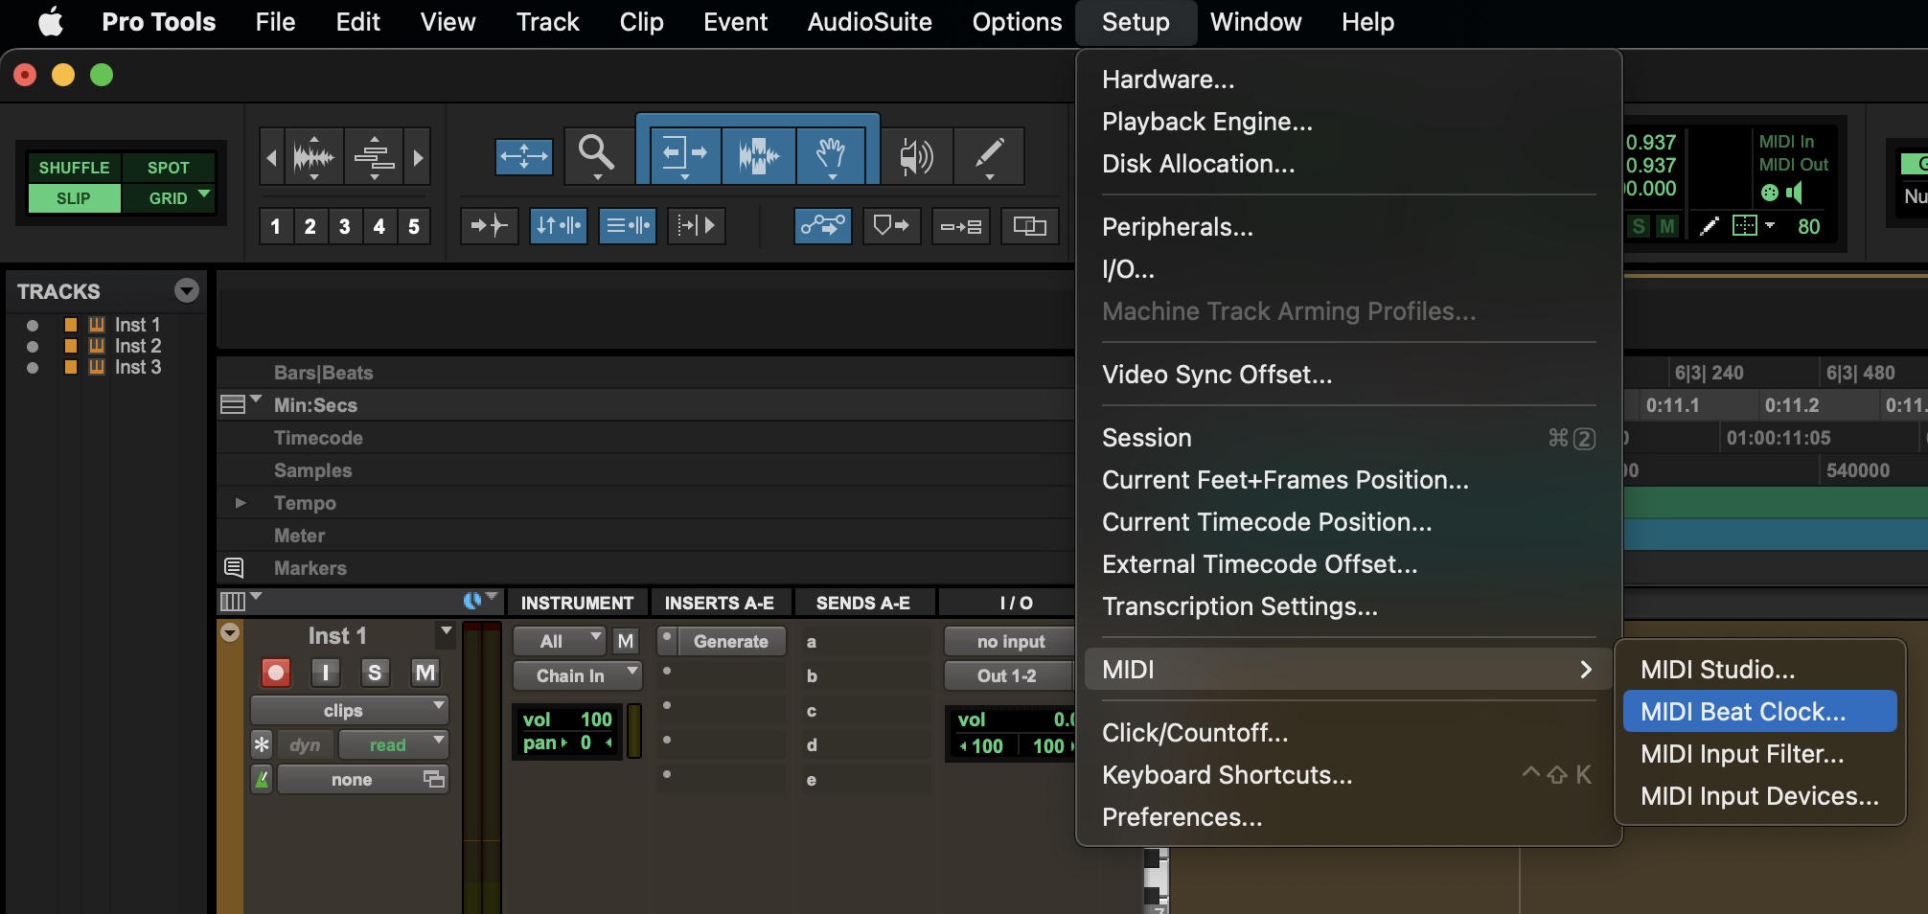Click the Inst 1 volume value field
The width and height of the screenshot is (1928, 914).
coord(595,719)
